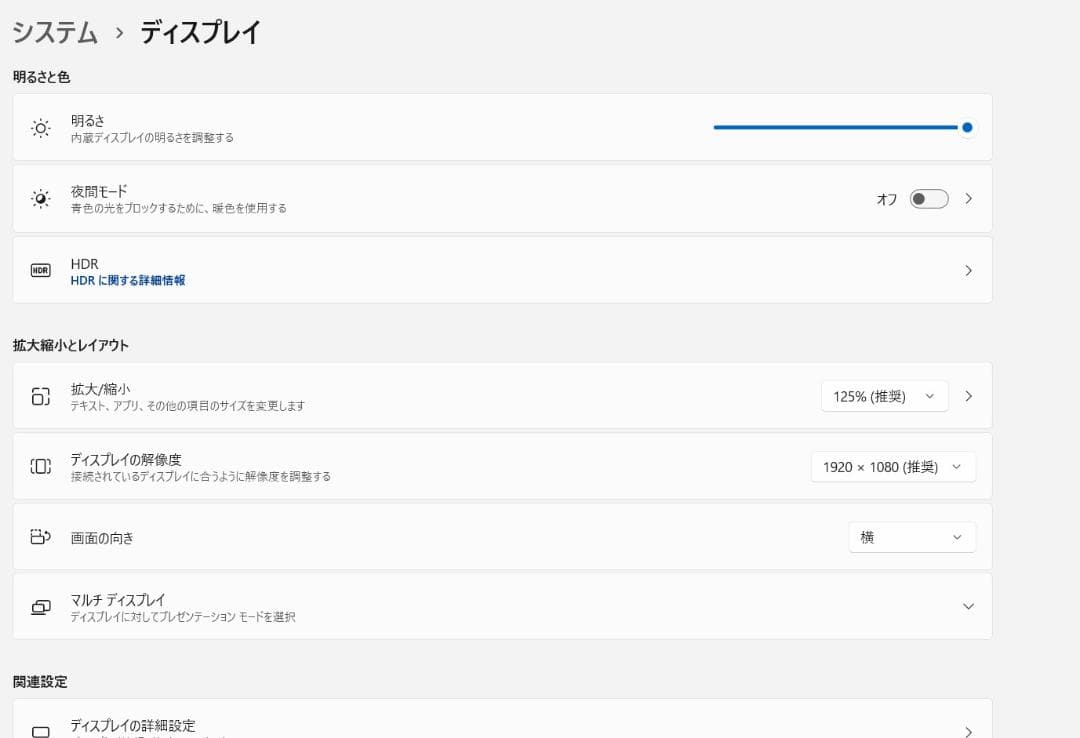Click the HDR badge icon
Image resolution: width=1080 pixels, height=738 pixels.
coord(40,270)
